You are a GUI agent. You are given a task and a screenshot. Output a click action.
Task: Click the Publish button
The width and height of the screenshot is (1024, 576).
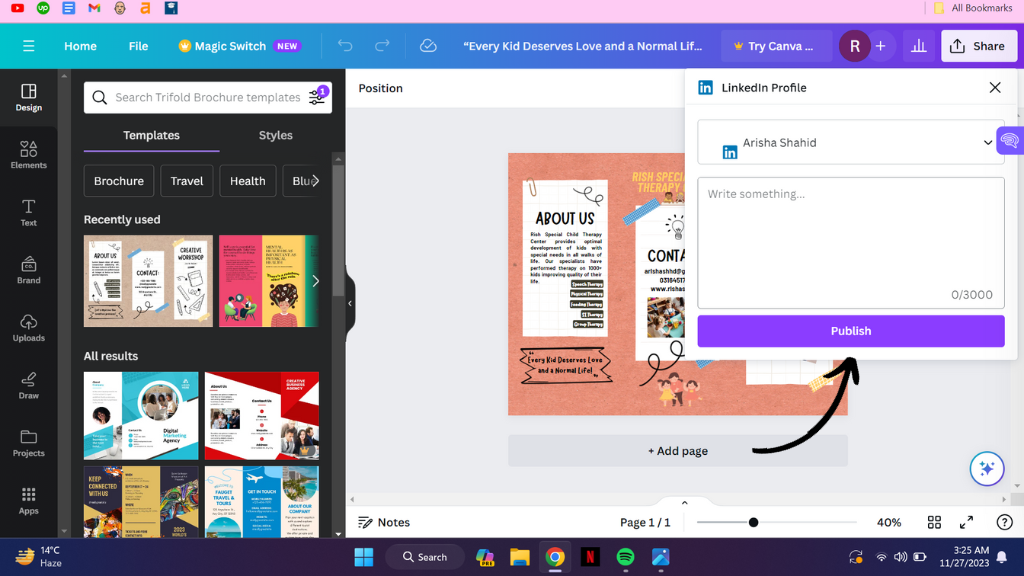pos(851,330)
